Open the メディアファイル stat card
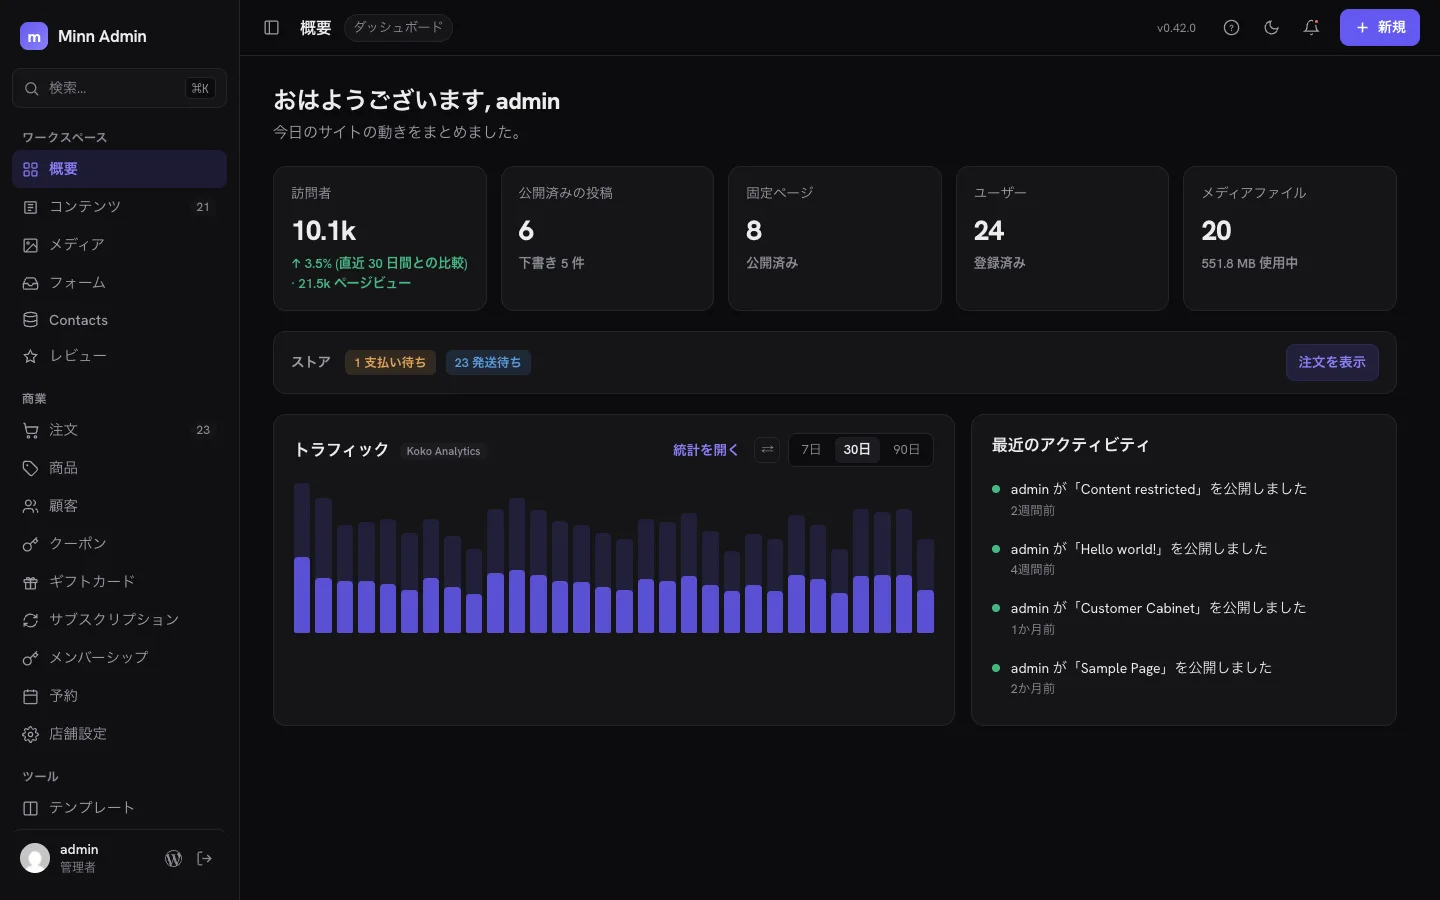The width and height of the screenshot is (1440, 900). tap(1290, 238)
